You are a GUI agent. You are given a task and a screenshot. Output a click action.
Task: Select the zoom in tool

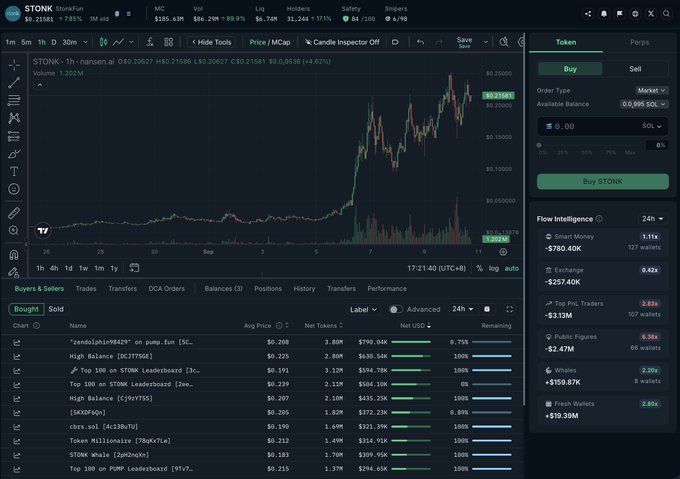coord(14,230)
